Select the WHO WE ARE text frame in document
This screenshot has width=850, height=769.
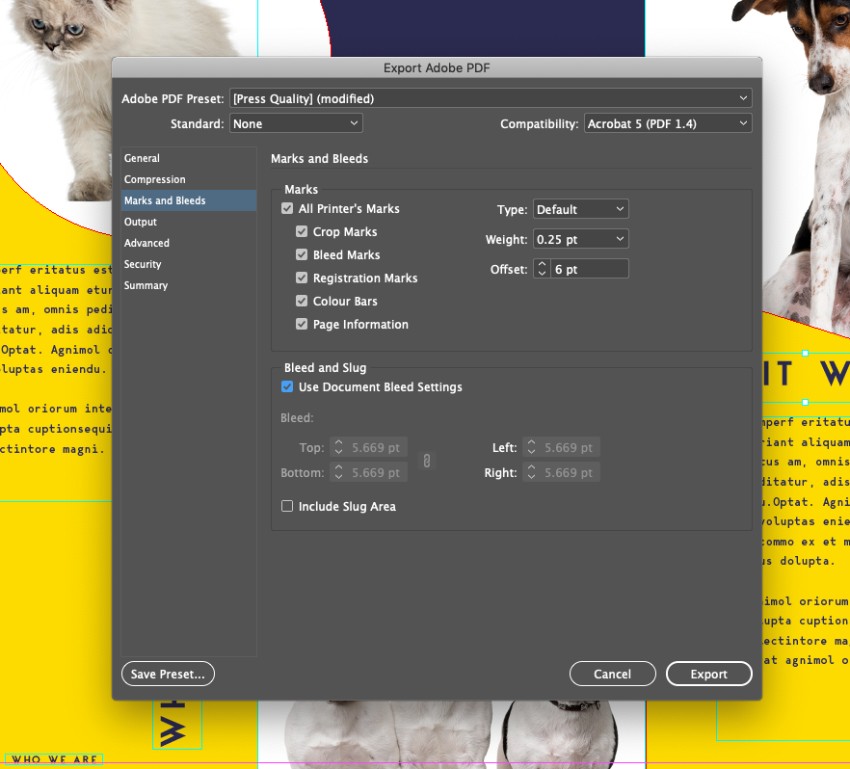[54, 759]
